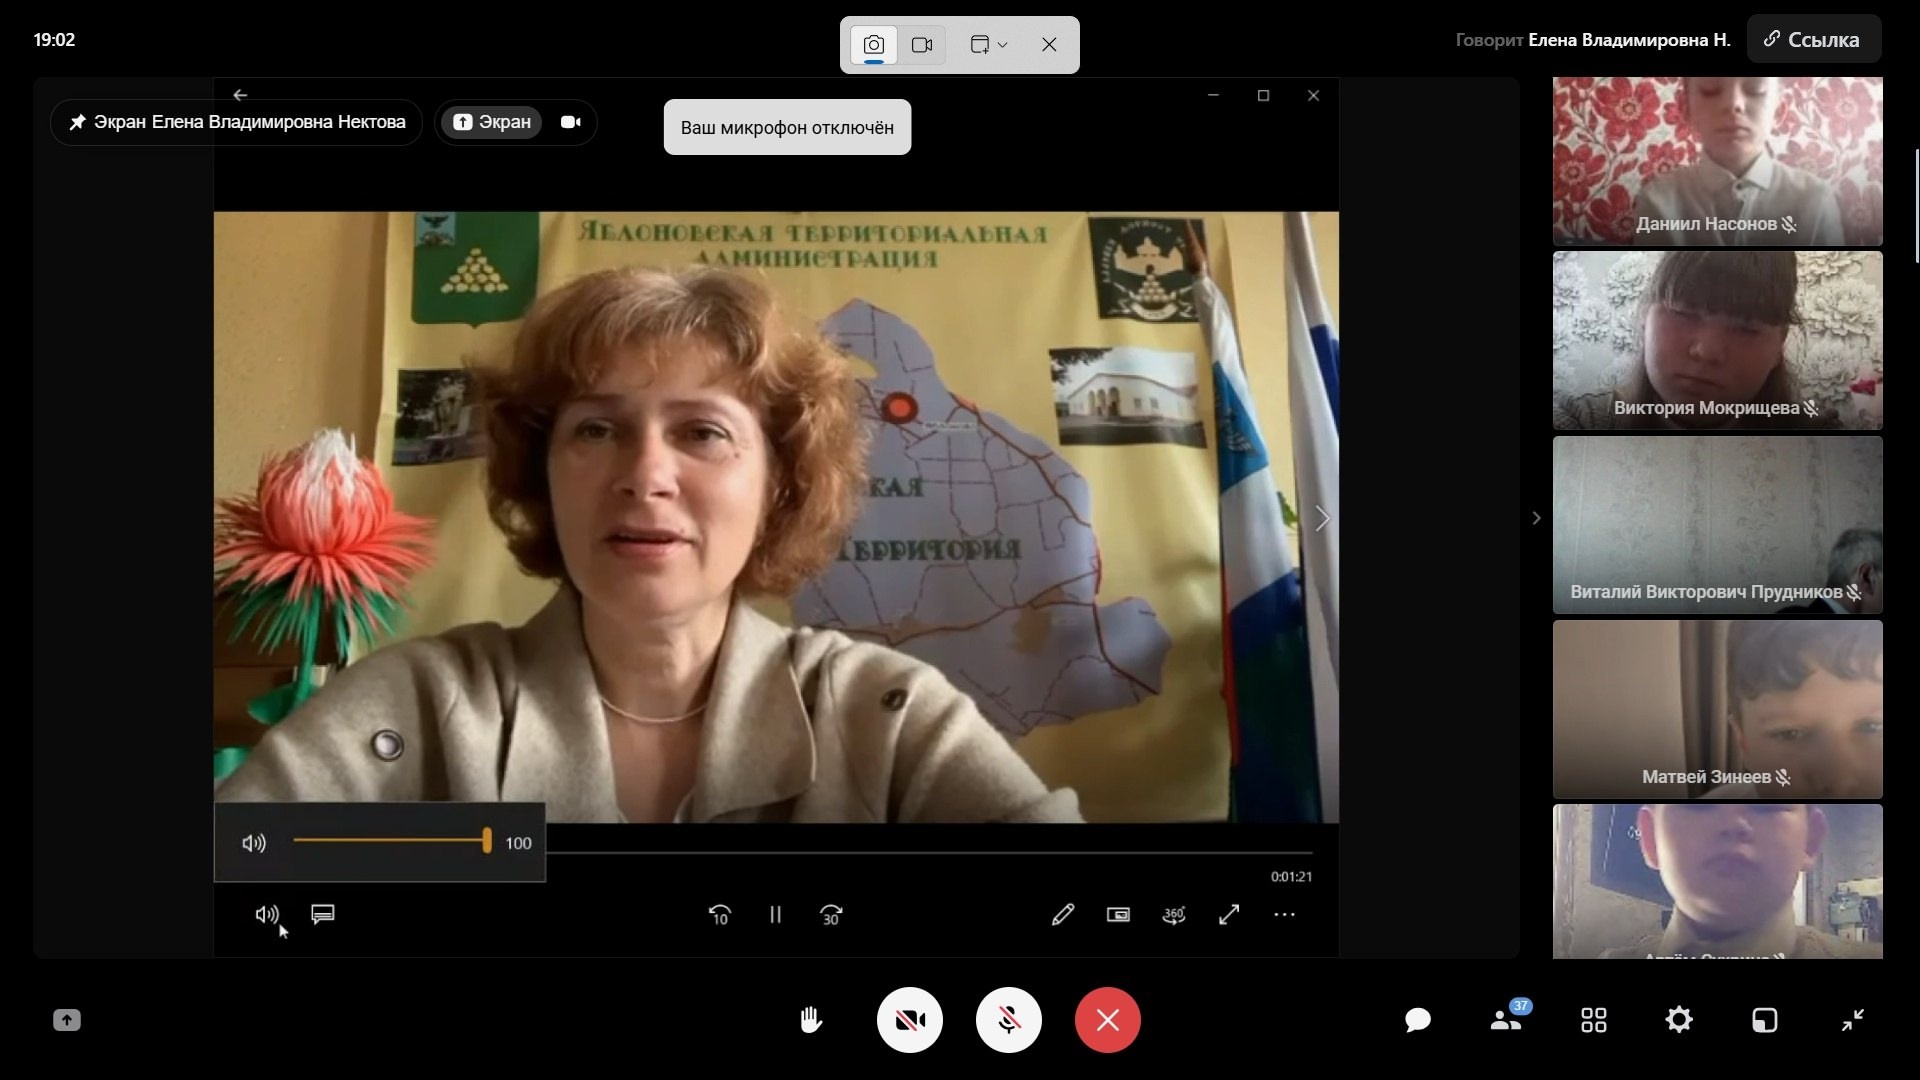Image resolution: width=1920 pixels, height=1080 pixels.
Task: Enable 360 degree video mode
Action: (1174, 914)
